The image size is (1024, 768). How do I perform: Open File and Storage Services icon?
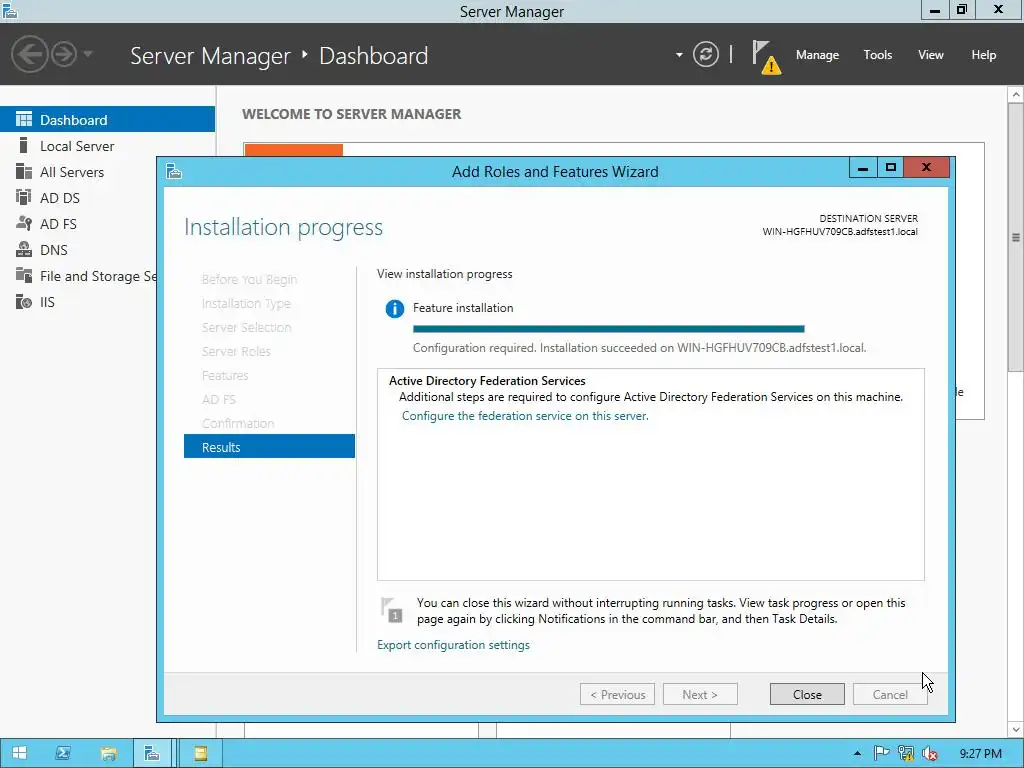click(x=24, y=276)
